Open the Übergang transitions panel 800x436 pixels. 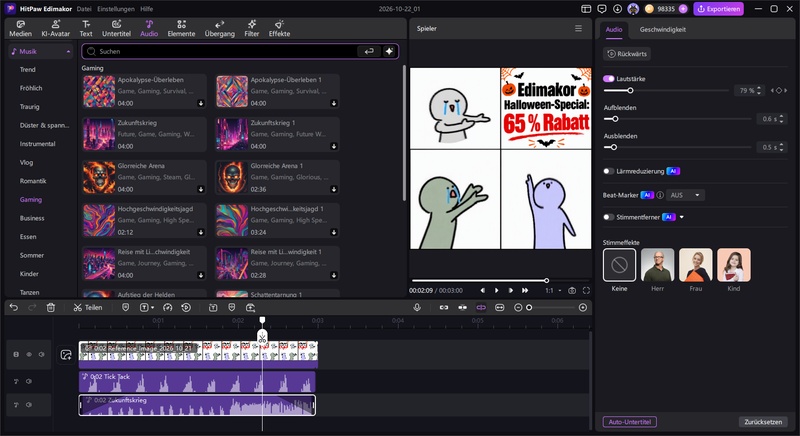[219, 29]
